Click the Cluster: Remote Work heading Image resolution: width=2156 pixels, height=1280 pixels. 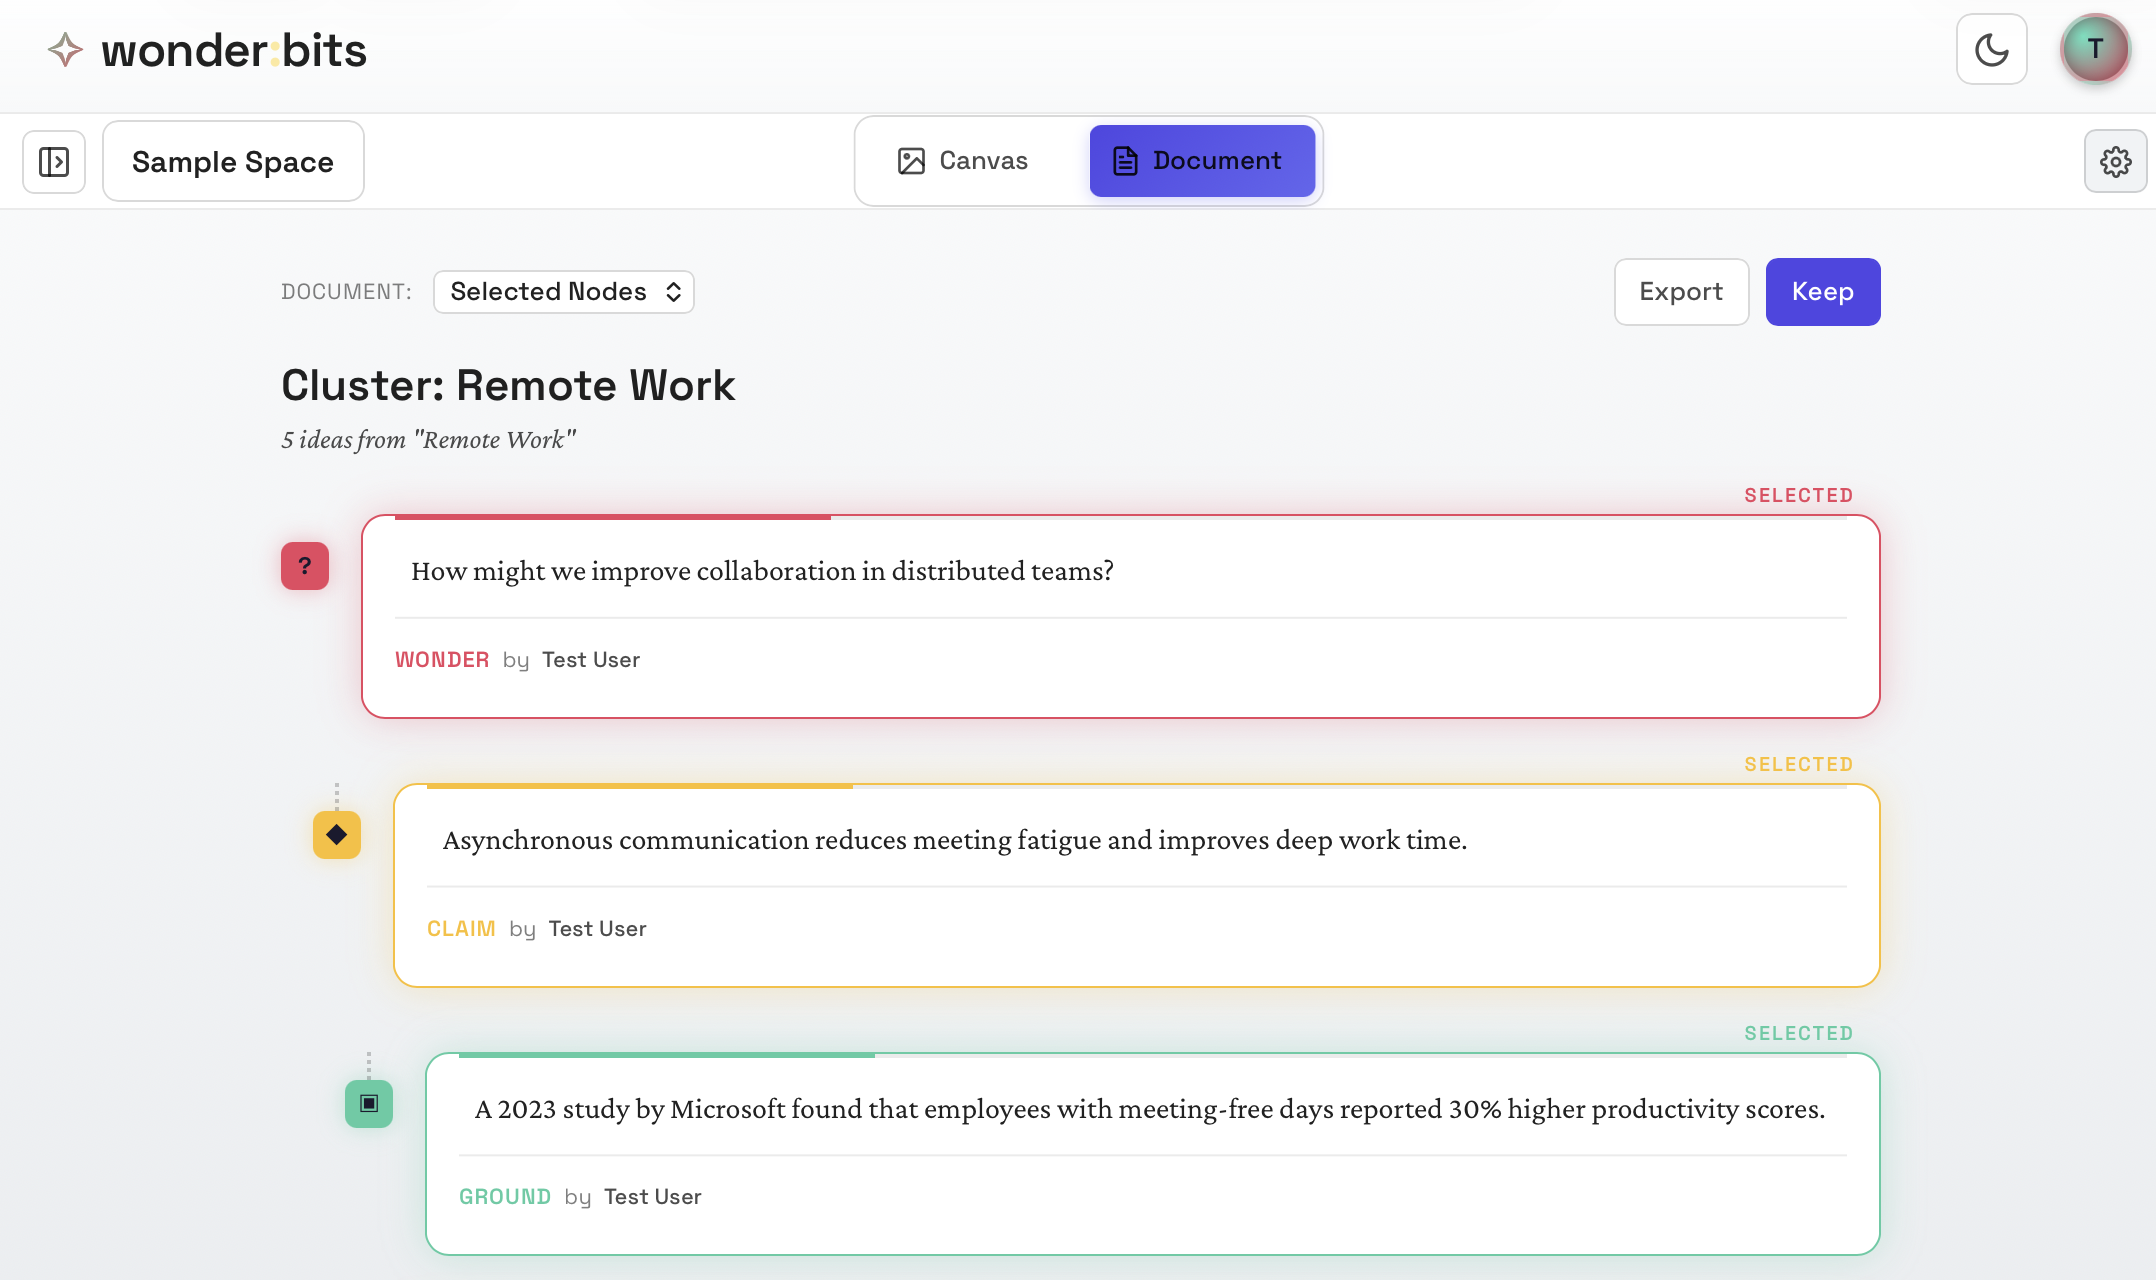(508, 386)
